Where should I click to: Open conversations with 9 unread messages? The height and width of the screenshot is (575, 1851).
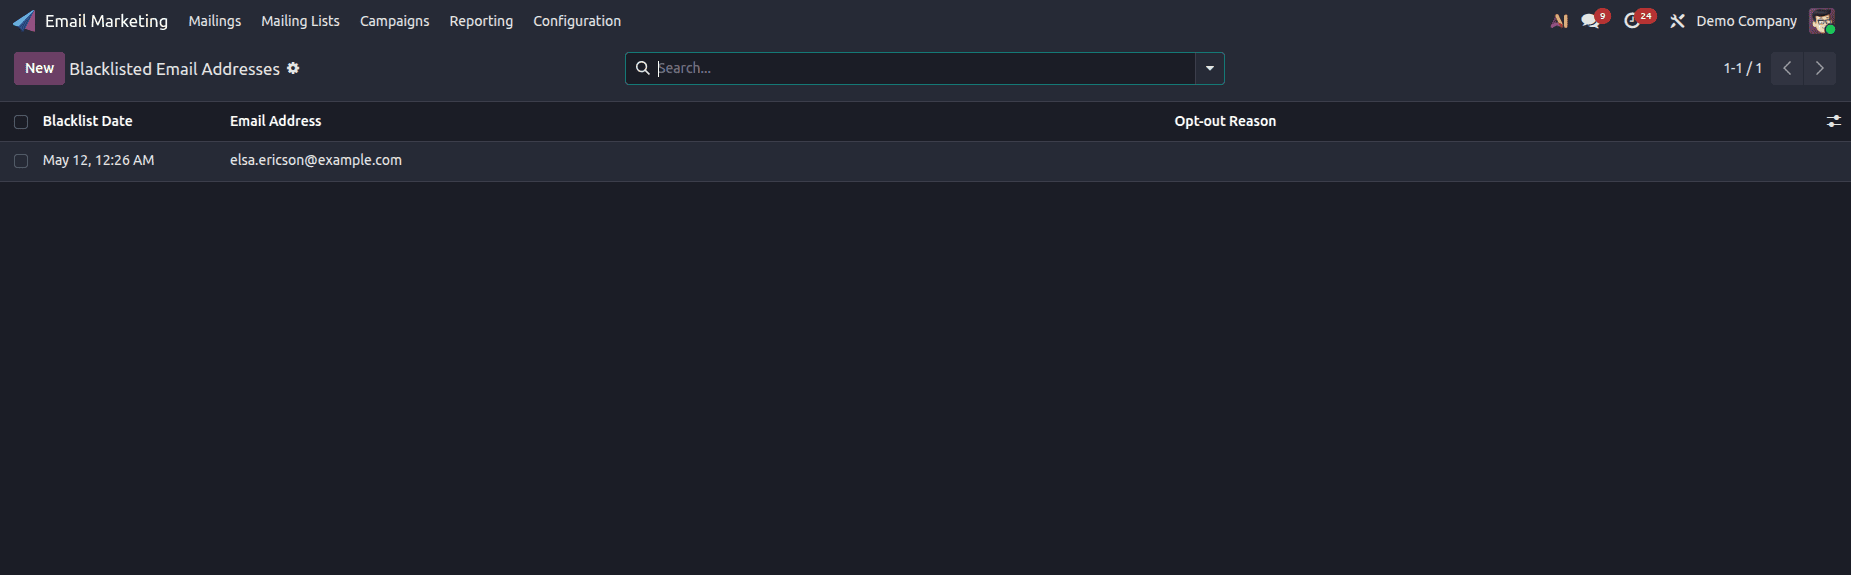tap(1594, 20)
